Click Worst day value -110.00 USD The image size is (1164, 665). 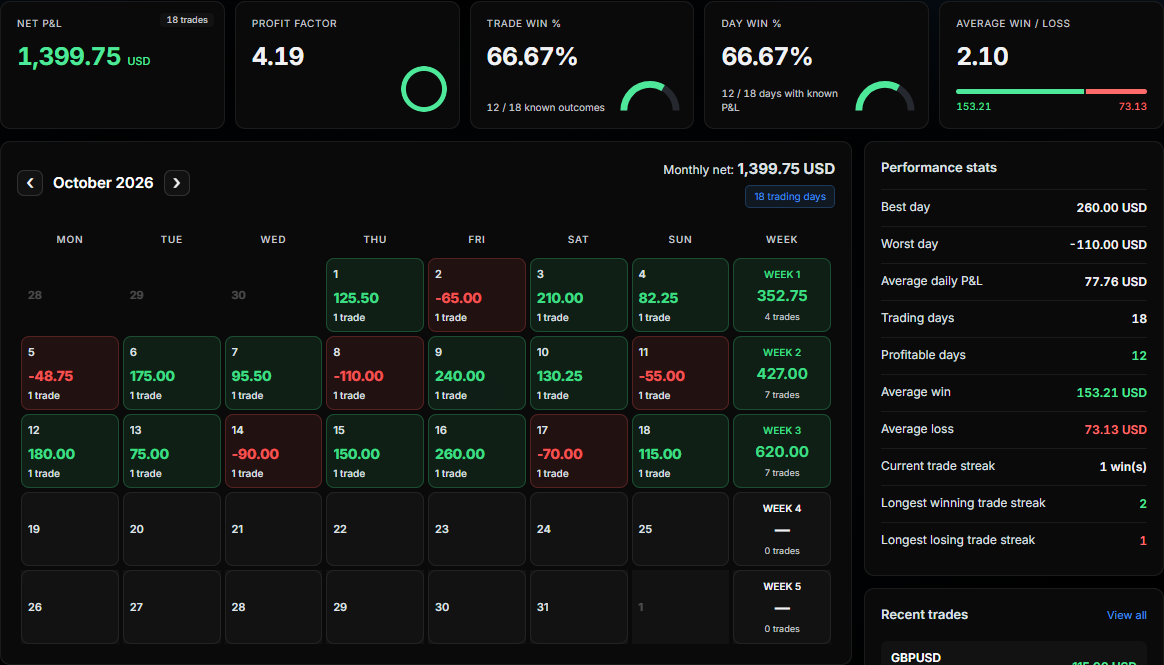(1108, 245)
